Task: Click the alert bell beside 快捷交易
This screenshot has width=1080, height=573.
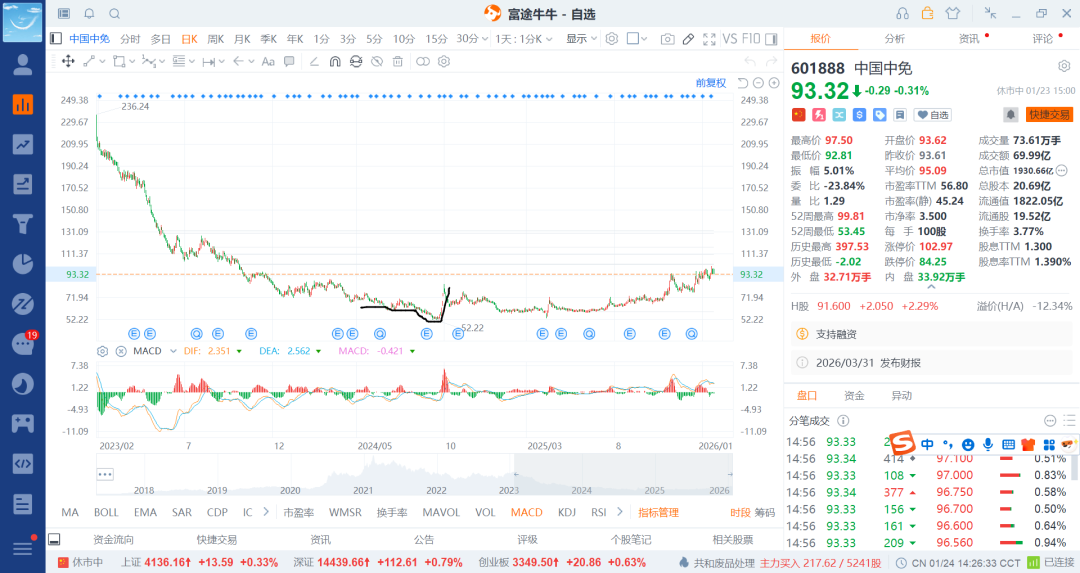Action: (1010, 114)
